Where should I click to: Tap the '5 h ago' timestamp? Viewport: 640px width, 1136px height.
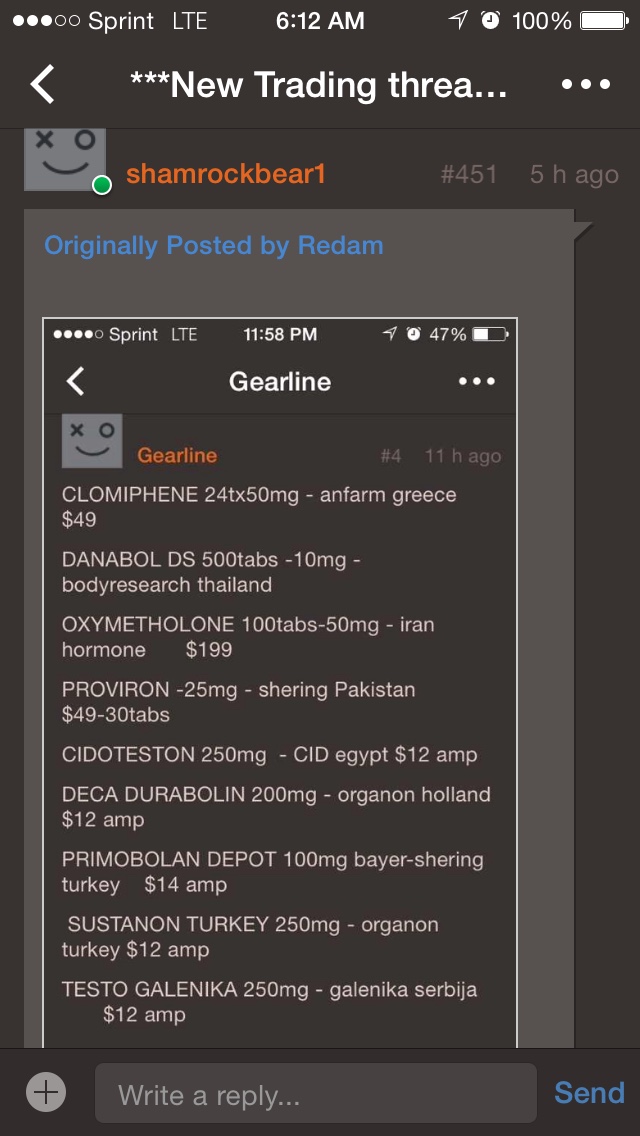point(574,175)
